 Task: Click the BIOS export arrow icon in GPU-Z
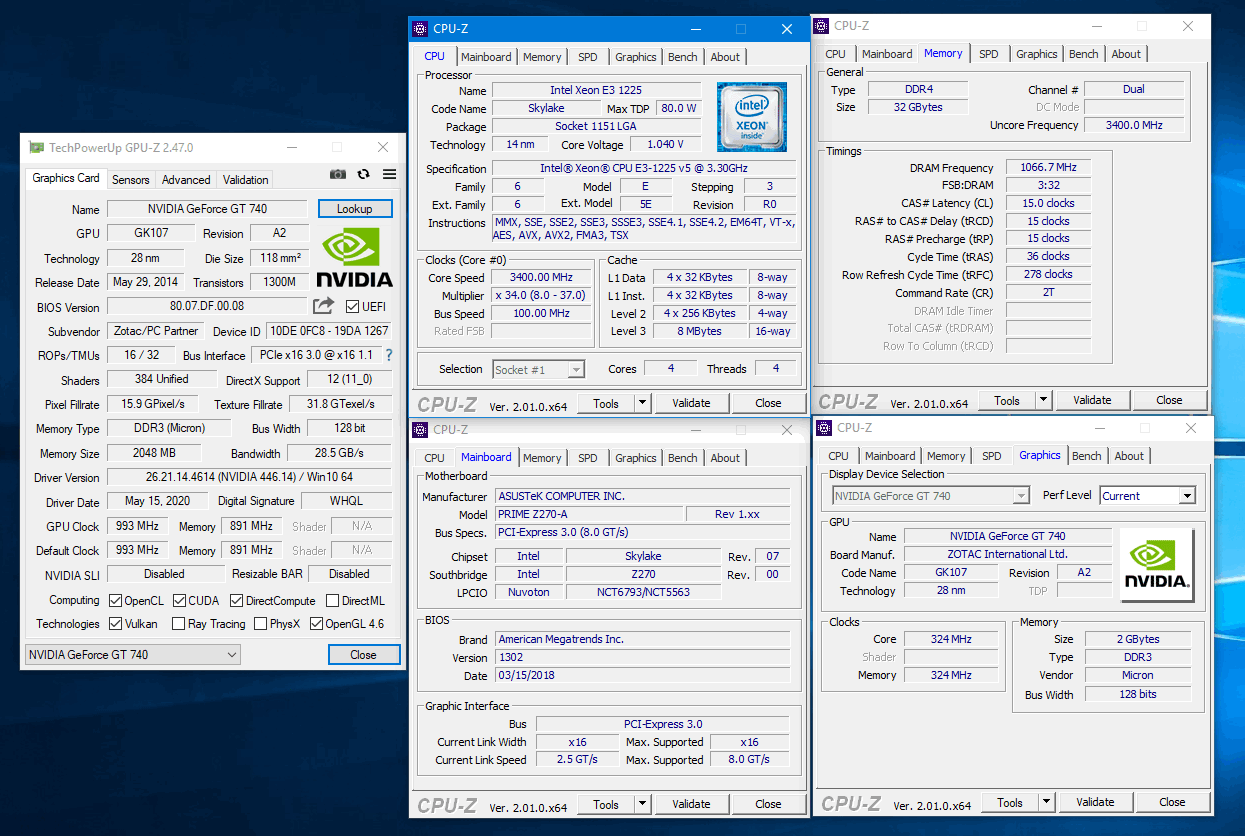323,306
